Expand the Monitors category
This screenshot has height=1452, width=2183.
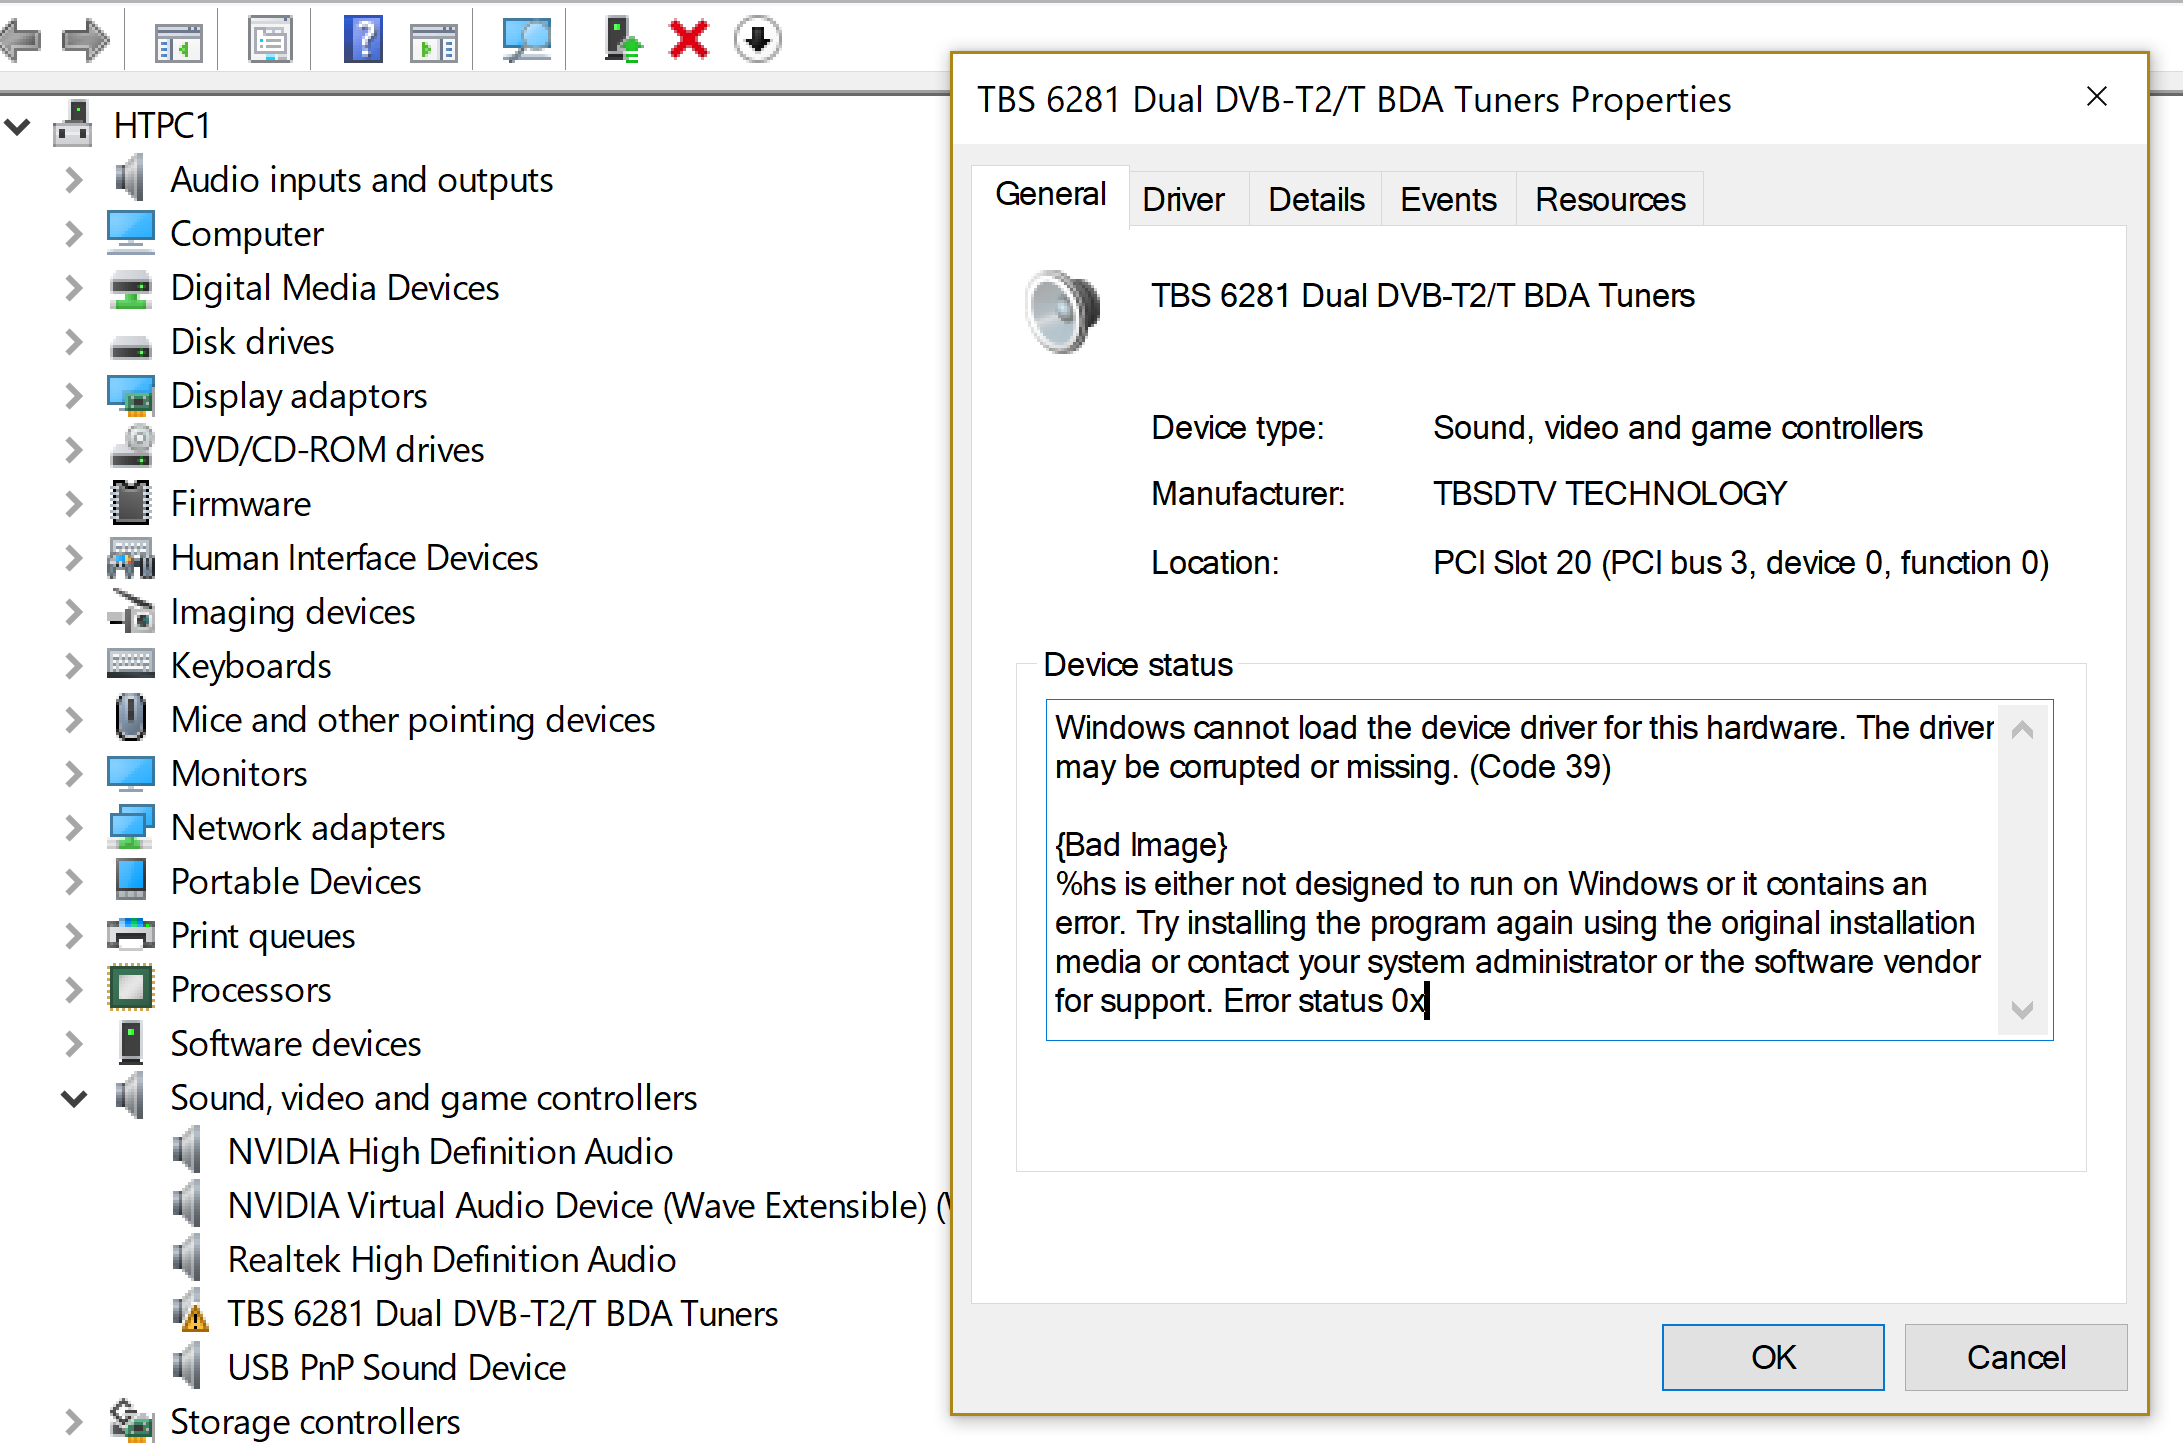tap(74, 774)
